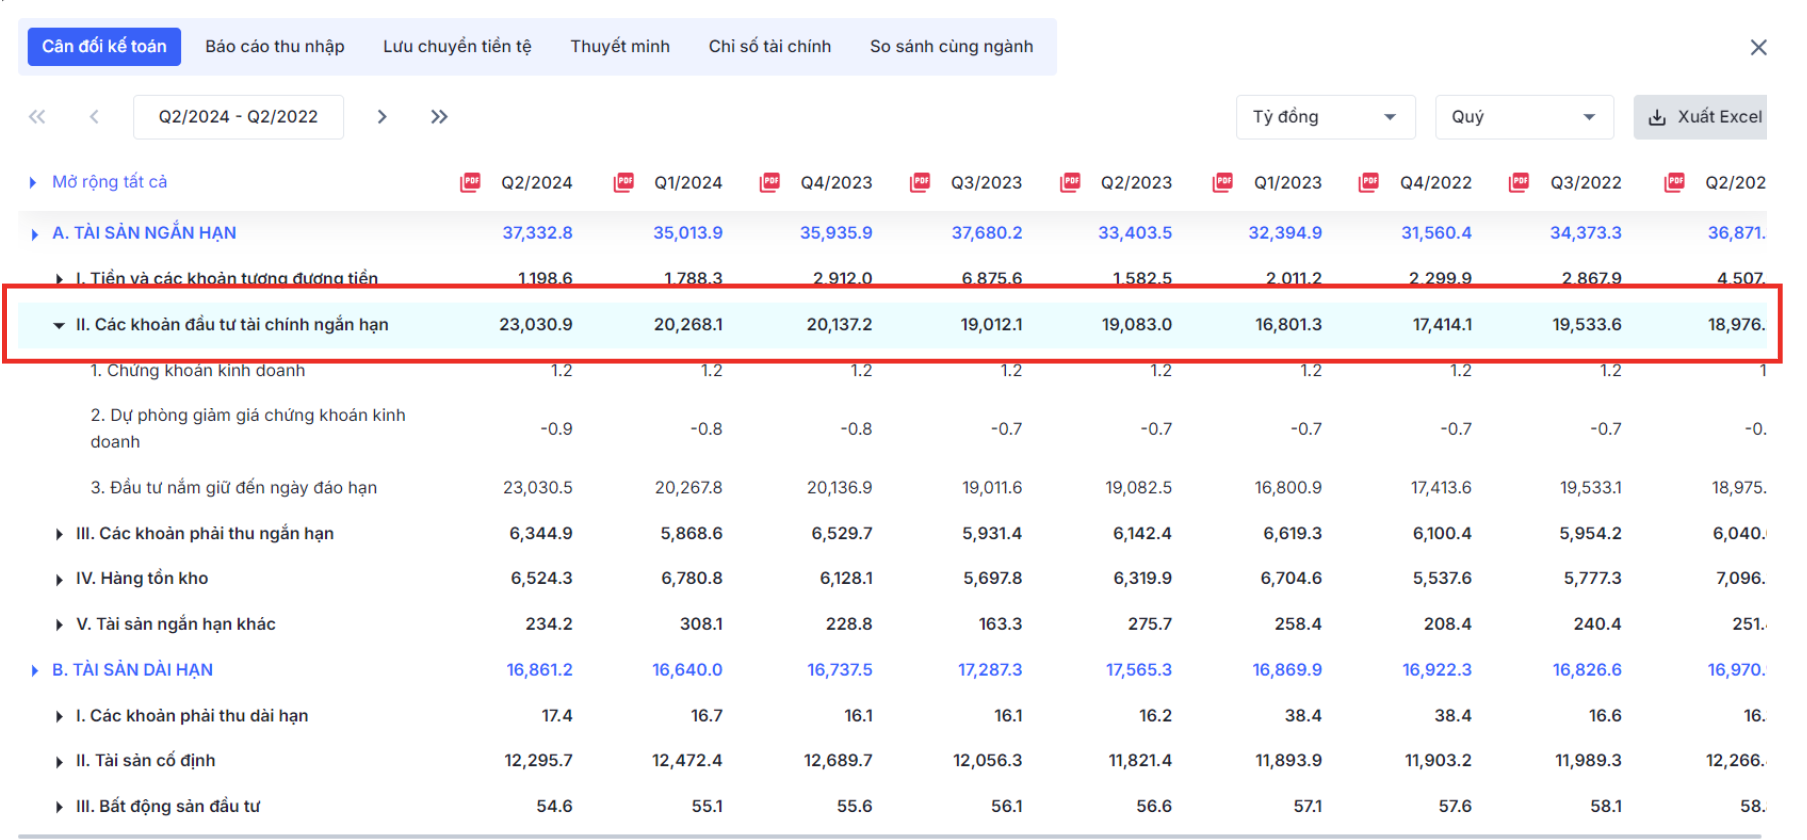
Task: Expand II. Tài sản cố định row
Action: pyautogui.click(x=59, y=762)
